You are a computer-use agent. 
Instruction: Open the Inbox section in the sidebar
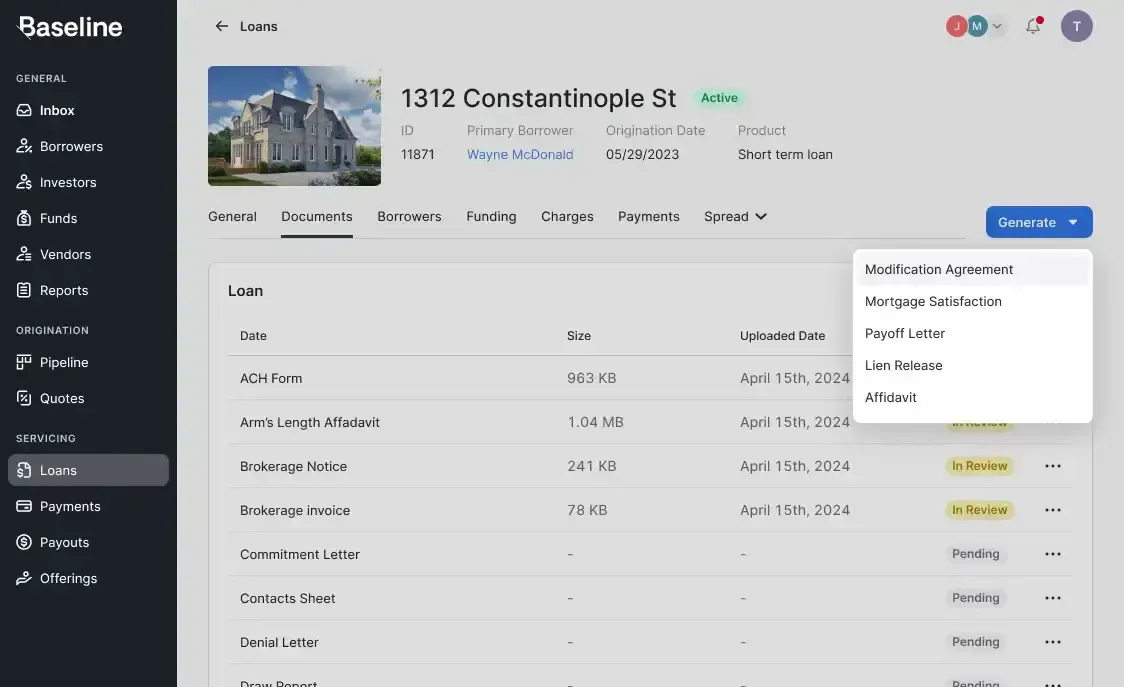click(x=57, y=110)
